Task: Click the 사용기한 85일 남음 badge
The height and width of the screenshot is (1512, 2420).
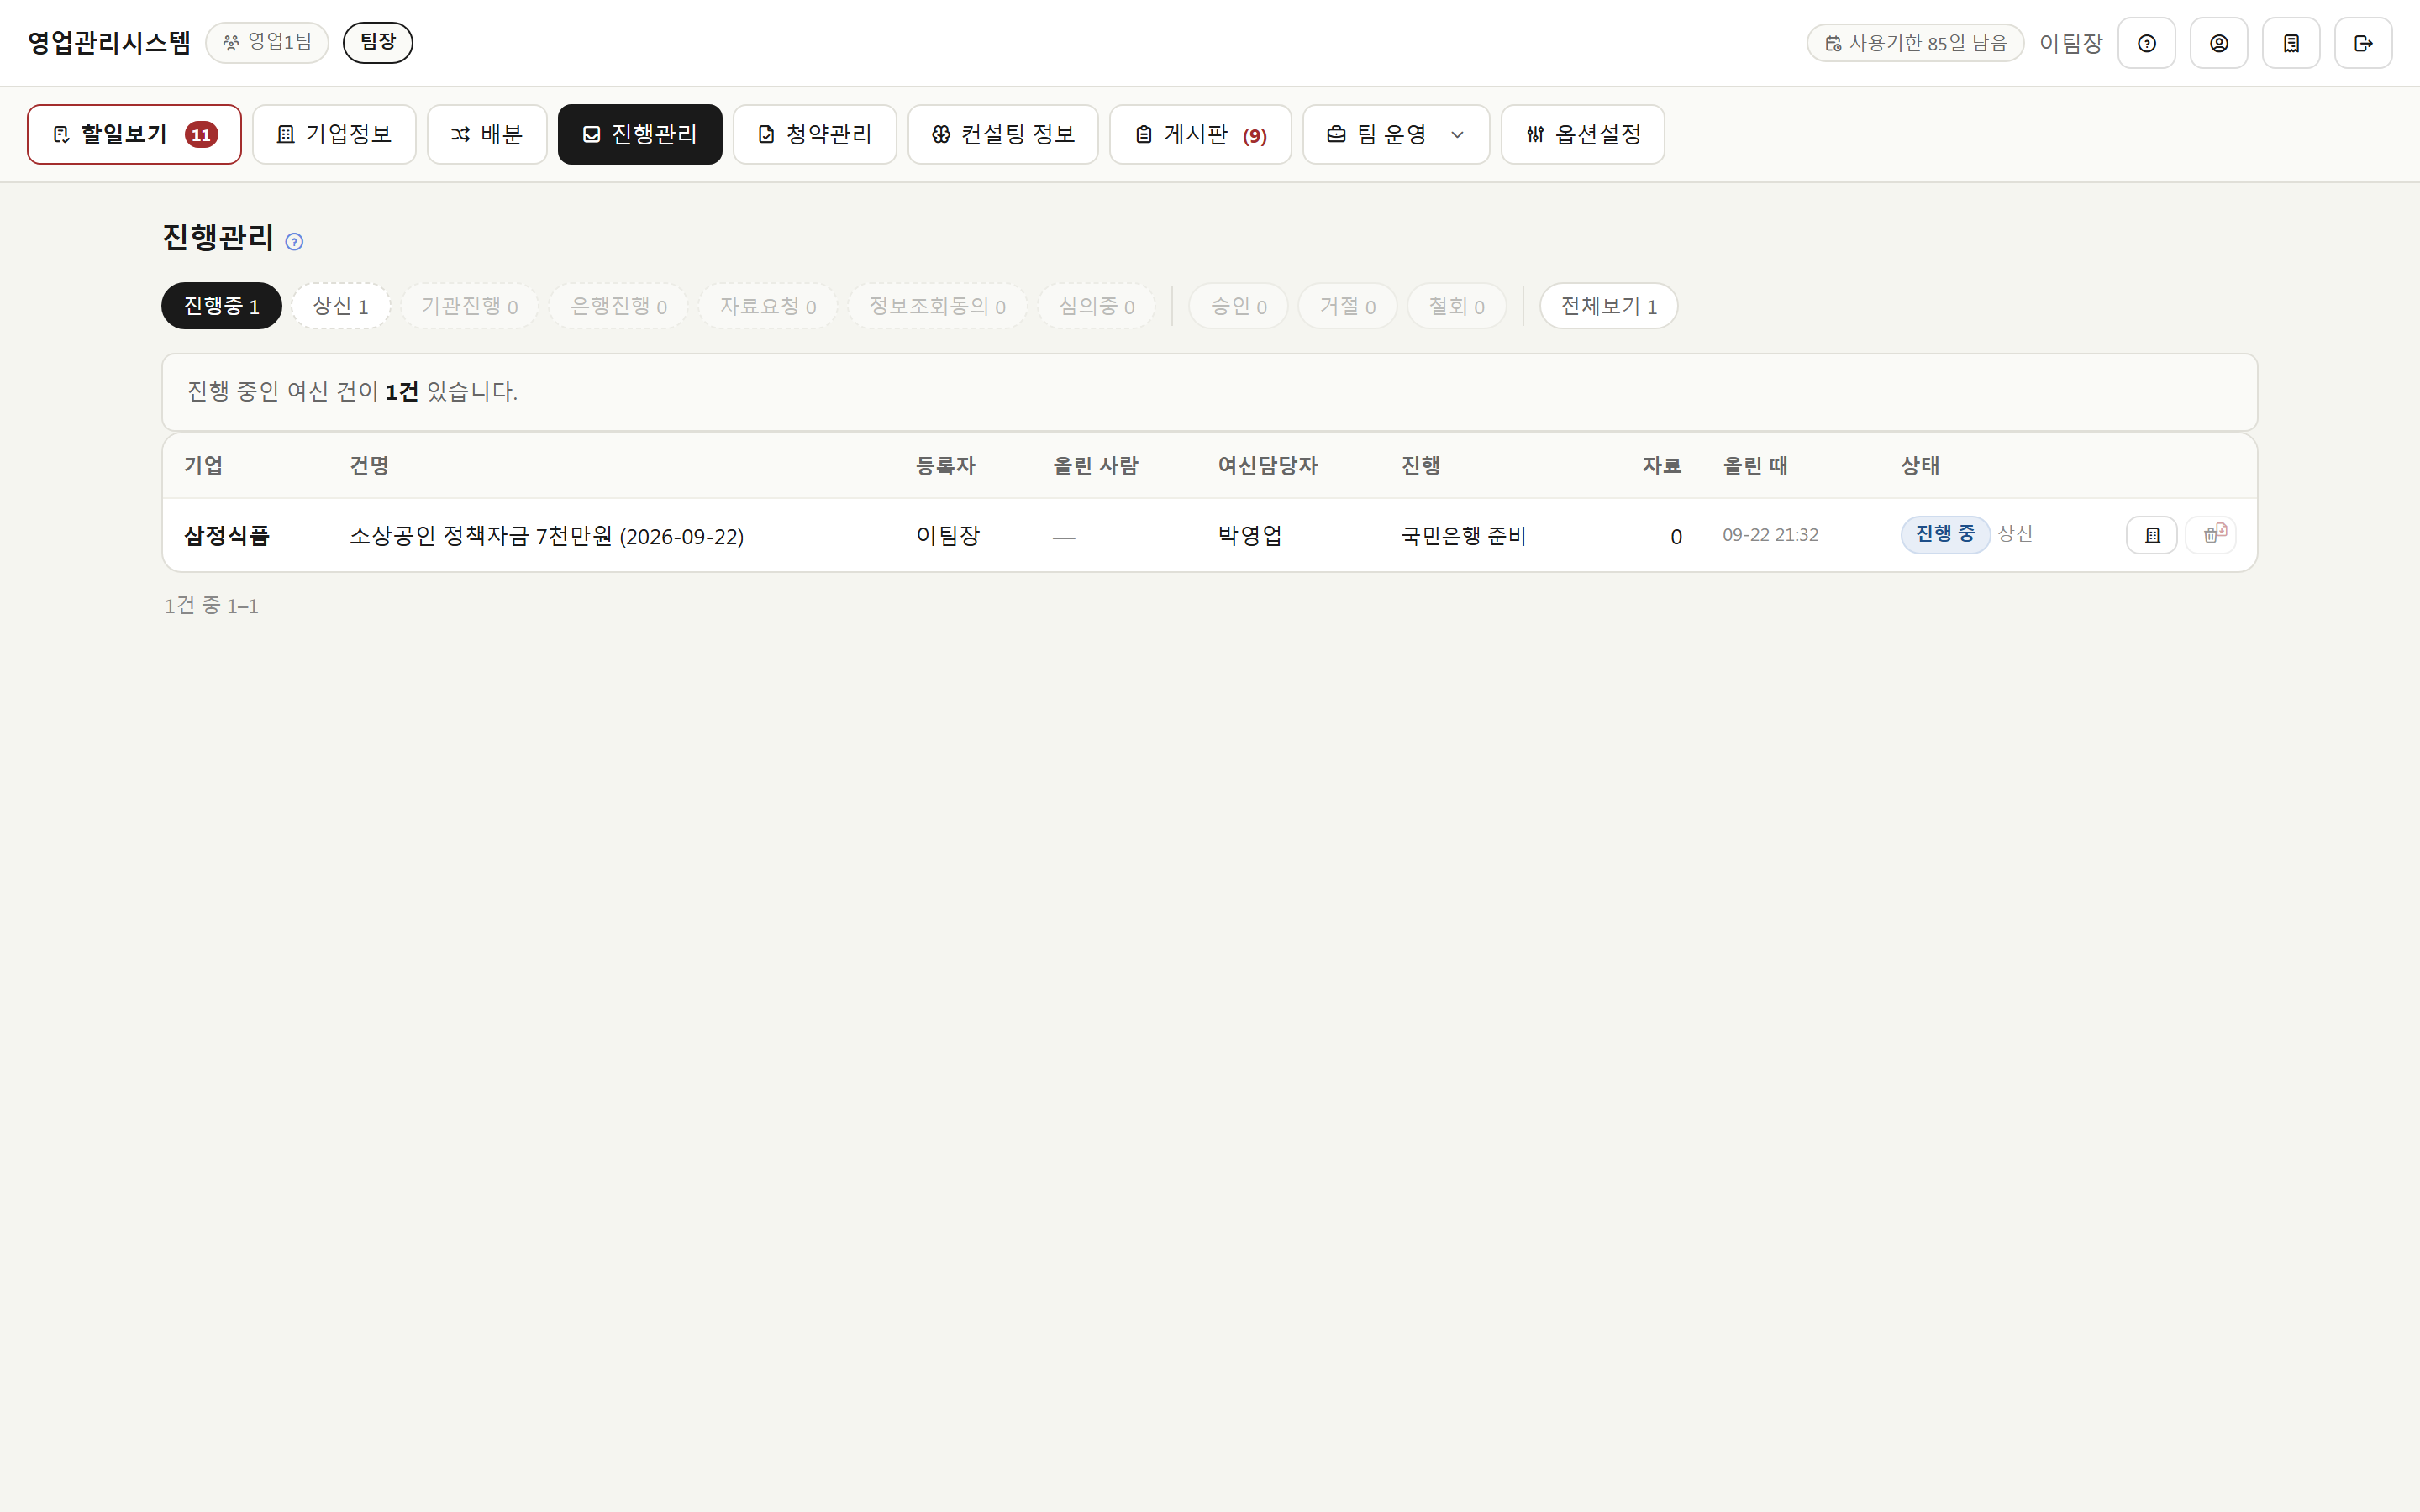Action: (1915, 43)
